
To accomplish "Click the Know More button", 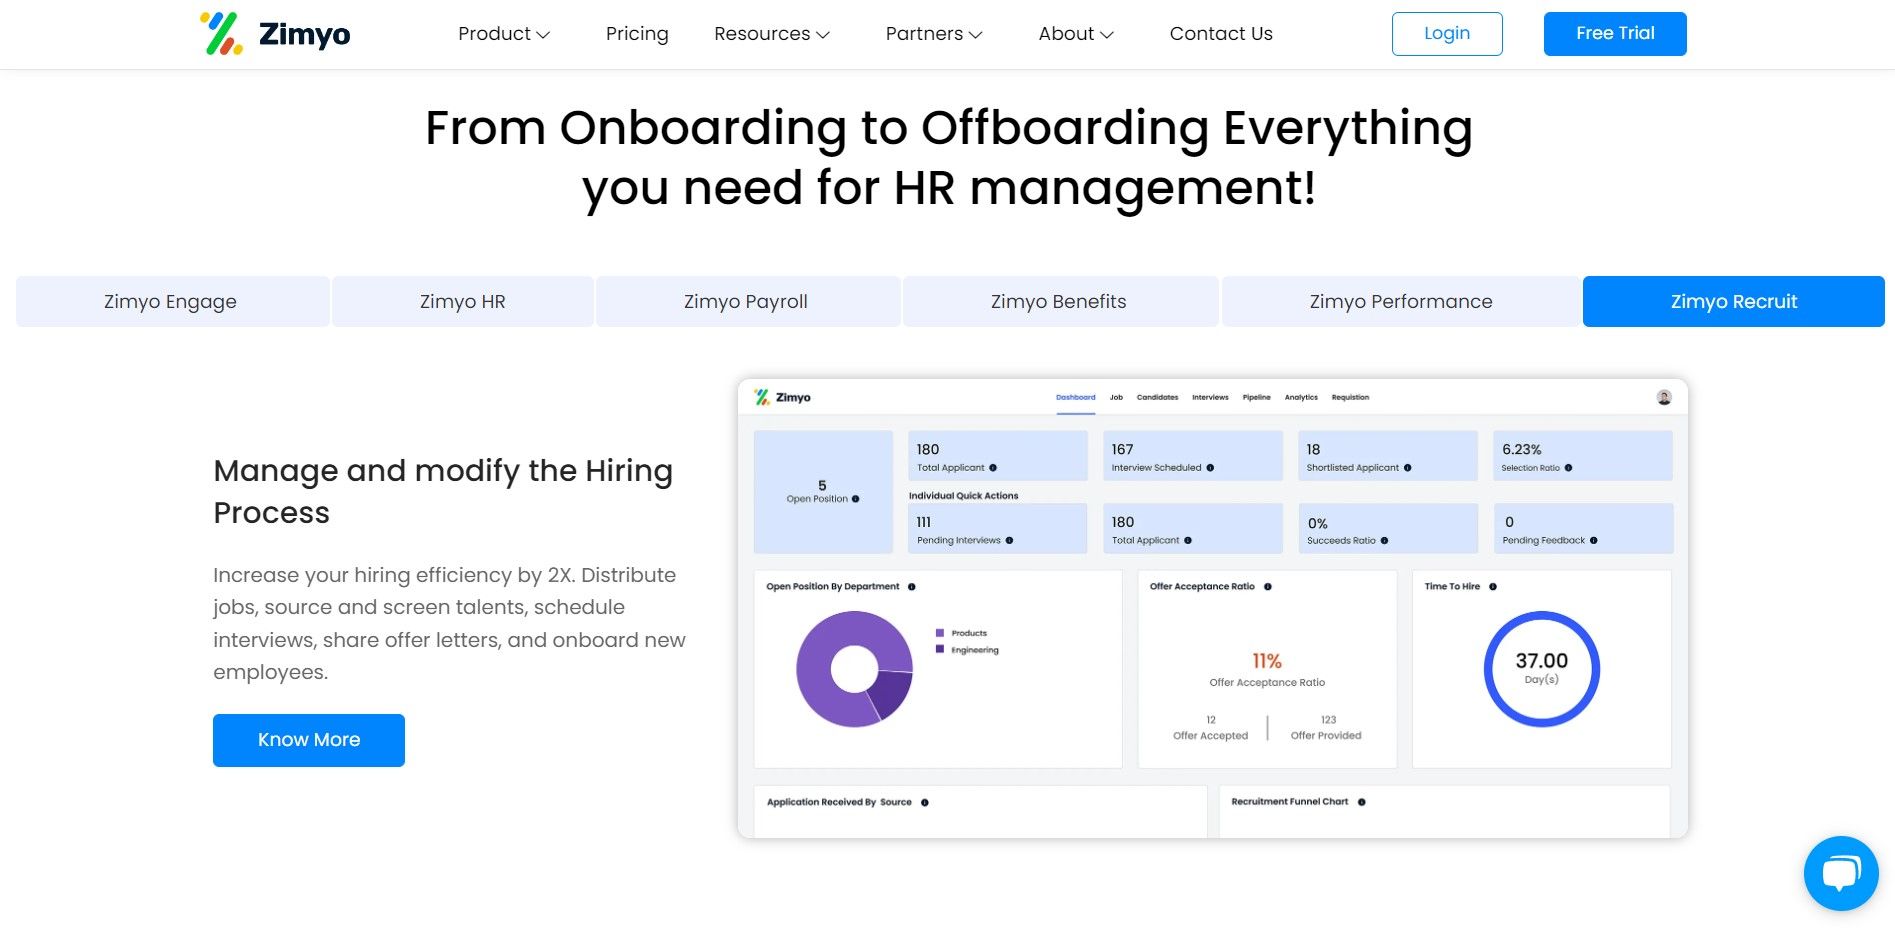I will tap(309, 740).
